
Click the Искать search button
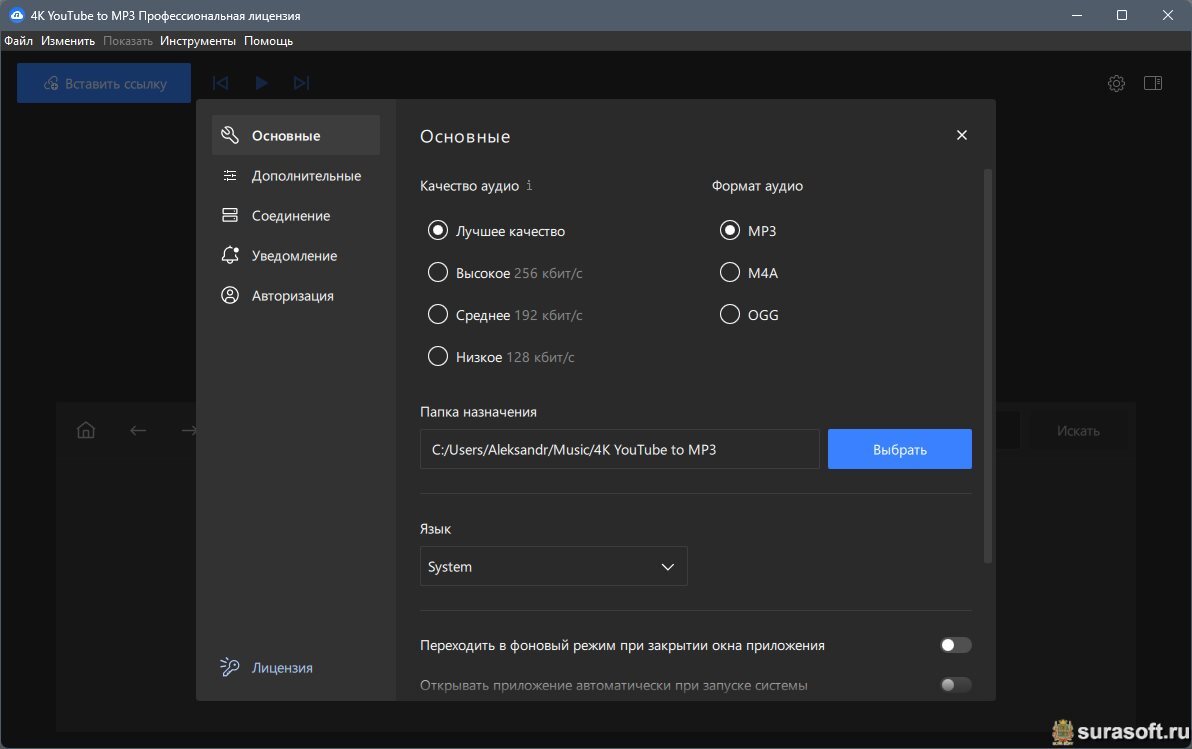pos(1078,430)
